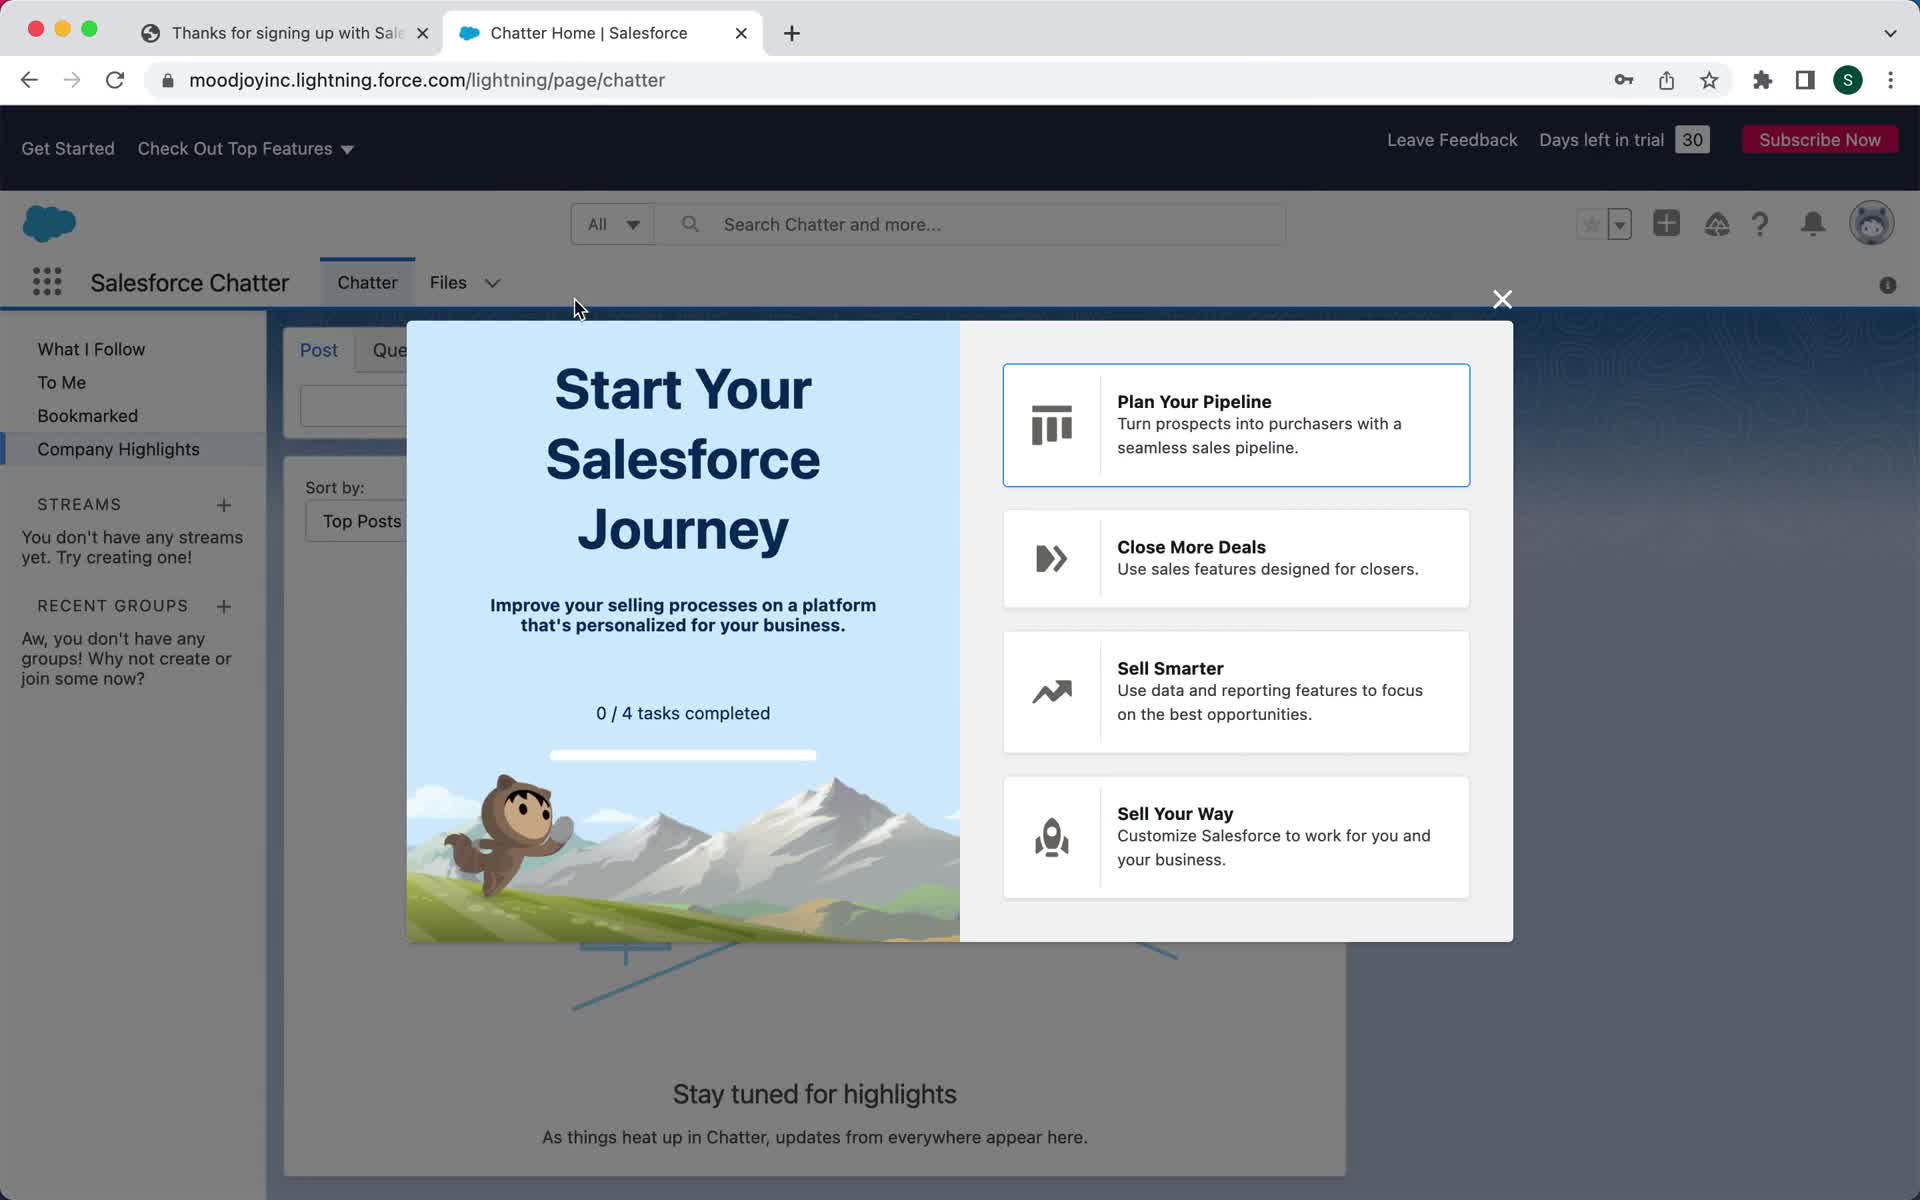Click the tasks completed progress bar
1920x1200 pixels.
pos(683,755)
